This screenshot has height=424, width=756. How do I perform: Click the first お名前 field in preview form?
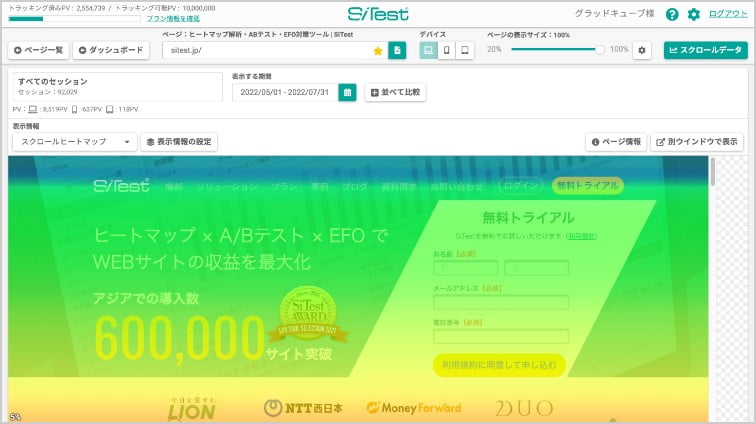pyautogui.click(x=466, y=268)
